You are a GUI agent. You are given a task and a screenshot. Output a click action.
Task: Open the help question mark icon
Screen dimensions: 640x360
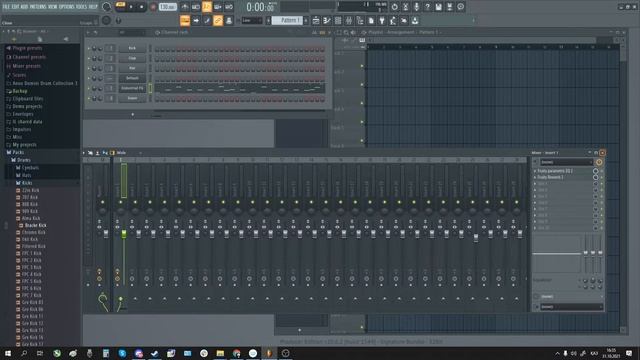pyautogui.click(x=427, y=7)
